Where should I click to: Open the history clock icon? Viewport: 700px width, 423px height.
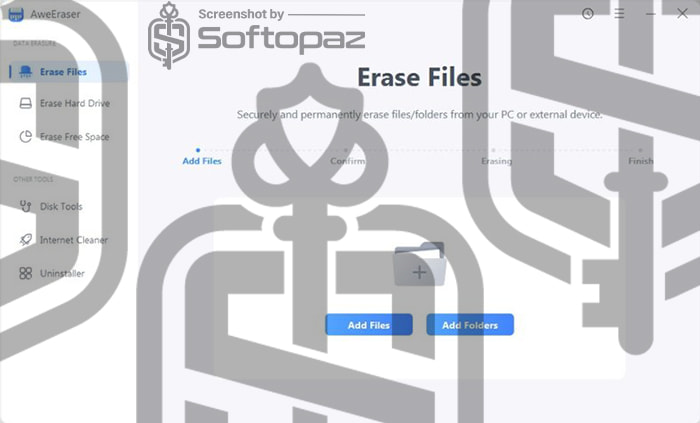pos(588,14)
